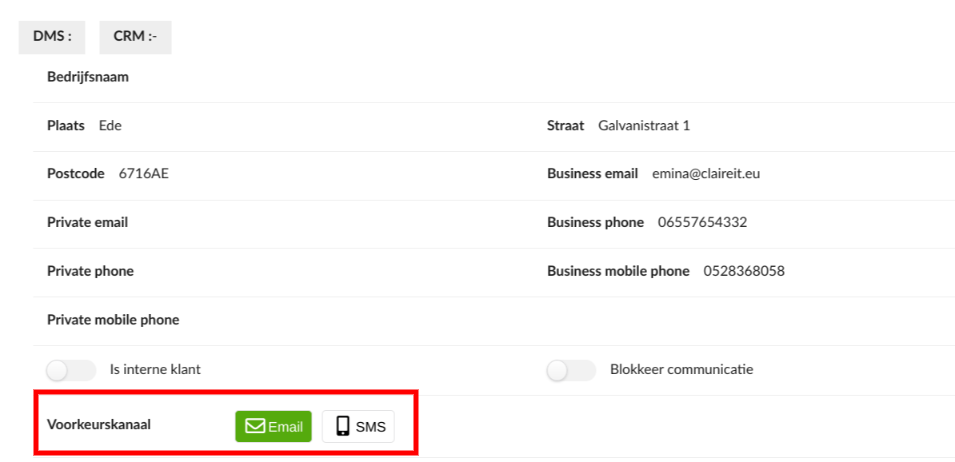Click the Postcode value 6716AE

143,174
